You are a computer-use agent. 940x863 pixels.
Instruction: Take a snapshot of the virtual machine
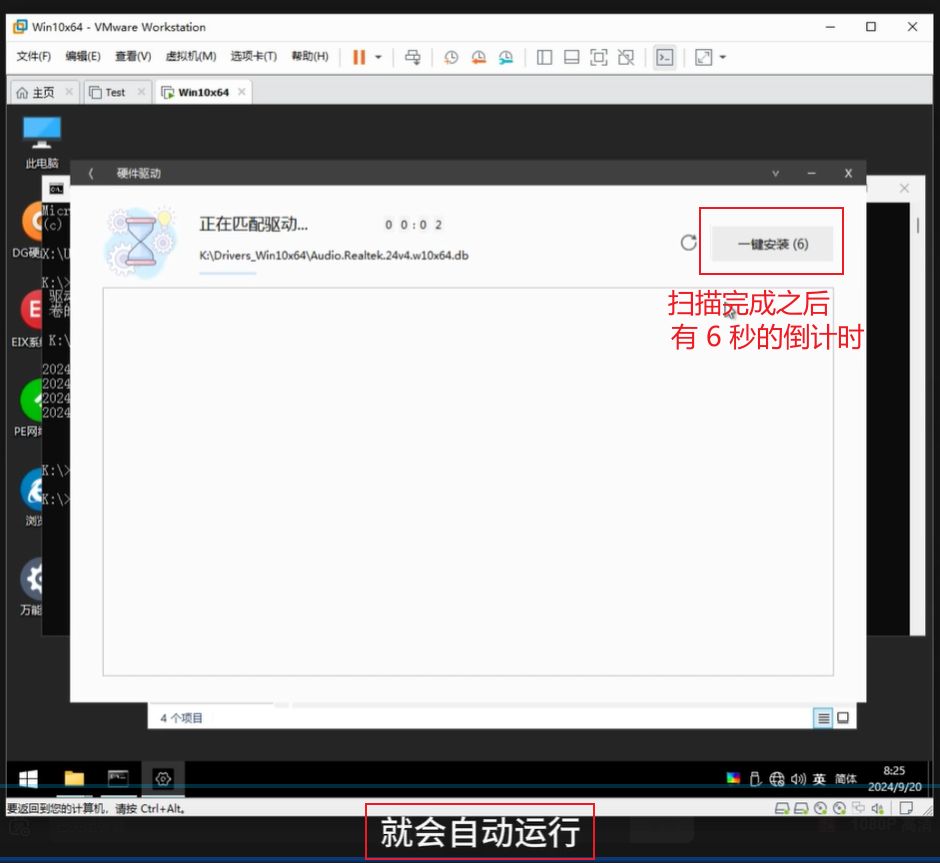click(x=451, y=57)
